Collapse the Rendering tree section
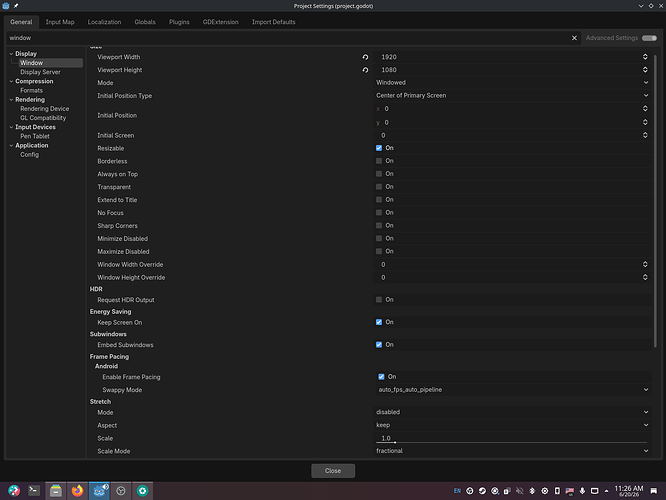This screenshot has height=500, width=666. click(11, 100)
